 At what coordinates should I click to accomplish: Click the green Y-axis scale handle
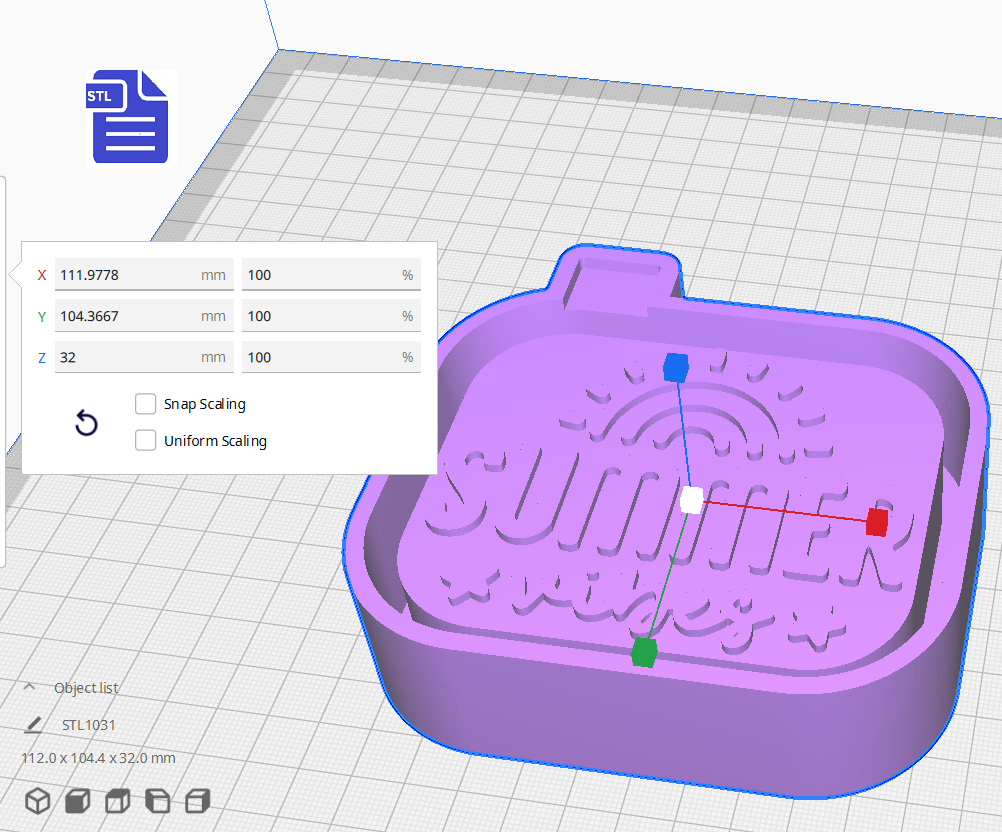(644, 652)
